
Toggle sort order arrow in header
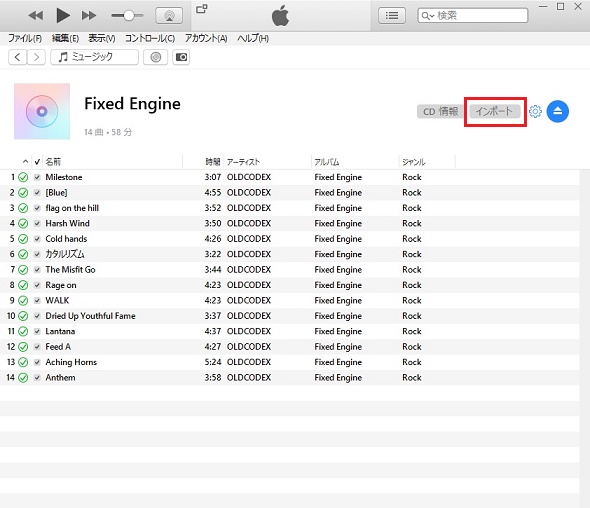(x=25, y=162)
